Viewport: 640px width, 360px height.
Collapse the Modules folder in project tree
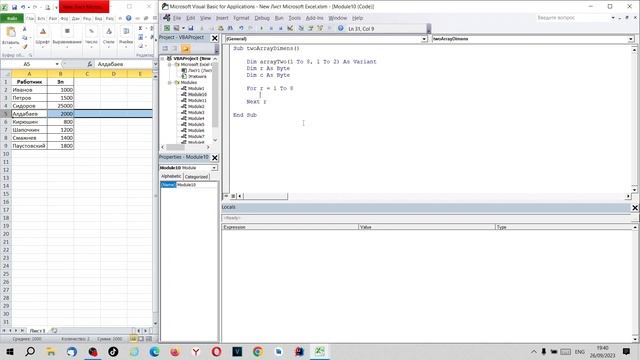[170, 82]
